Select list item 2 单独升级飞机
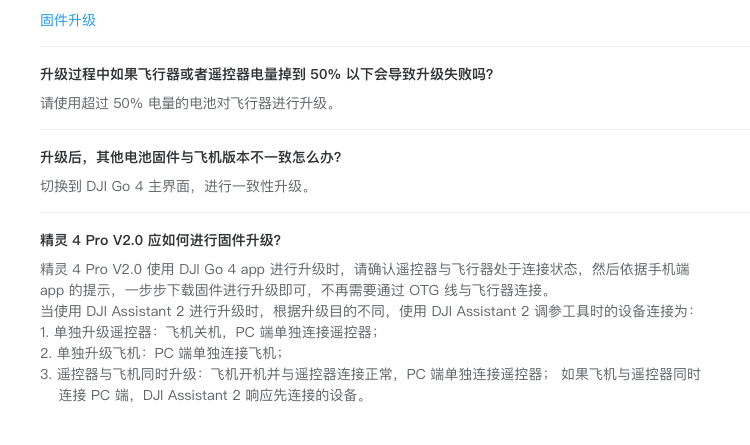Image resolution: width=750 pixels, height=445 pixels. (x=162, y=353)
